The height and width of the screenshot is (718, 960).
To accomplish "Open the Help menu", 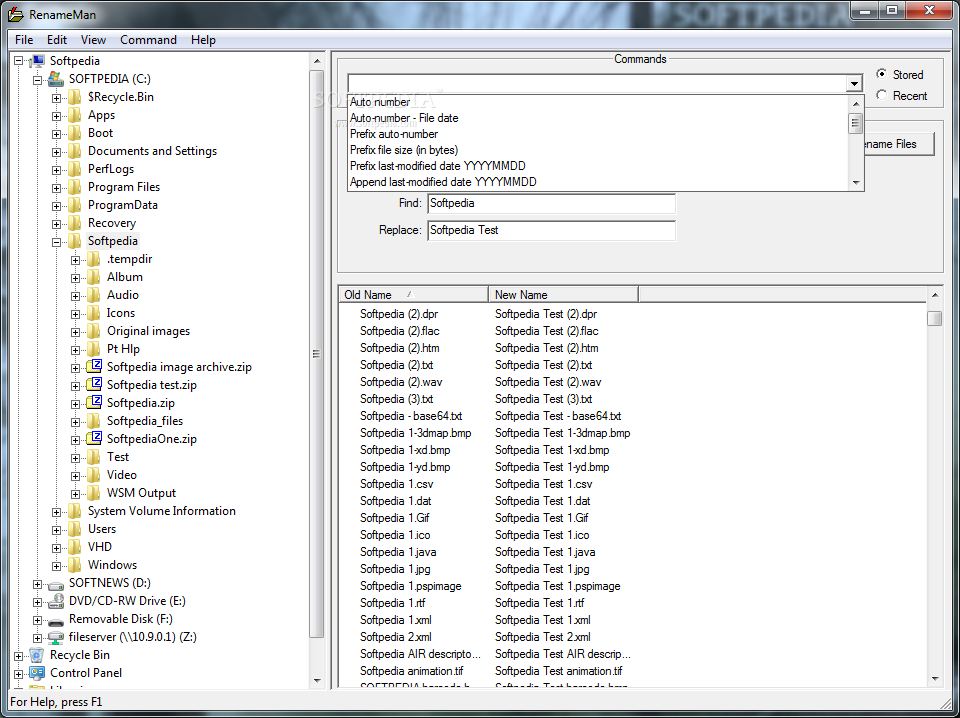I will coord(203,40).
